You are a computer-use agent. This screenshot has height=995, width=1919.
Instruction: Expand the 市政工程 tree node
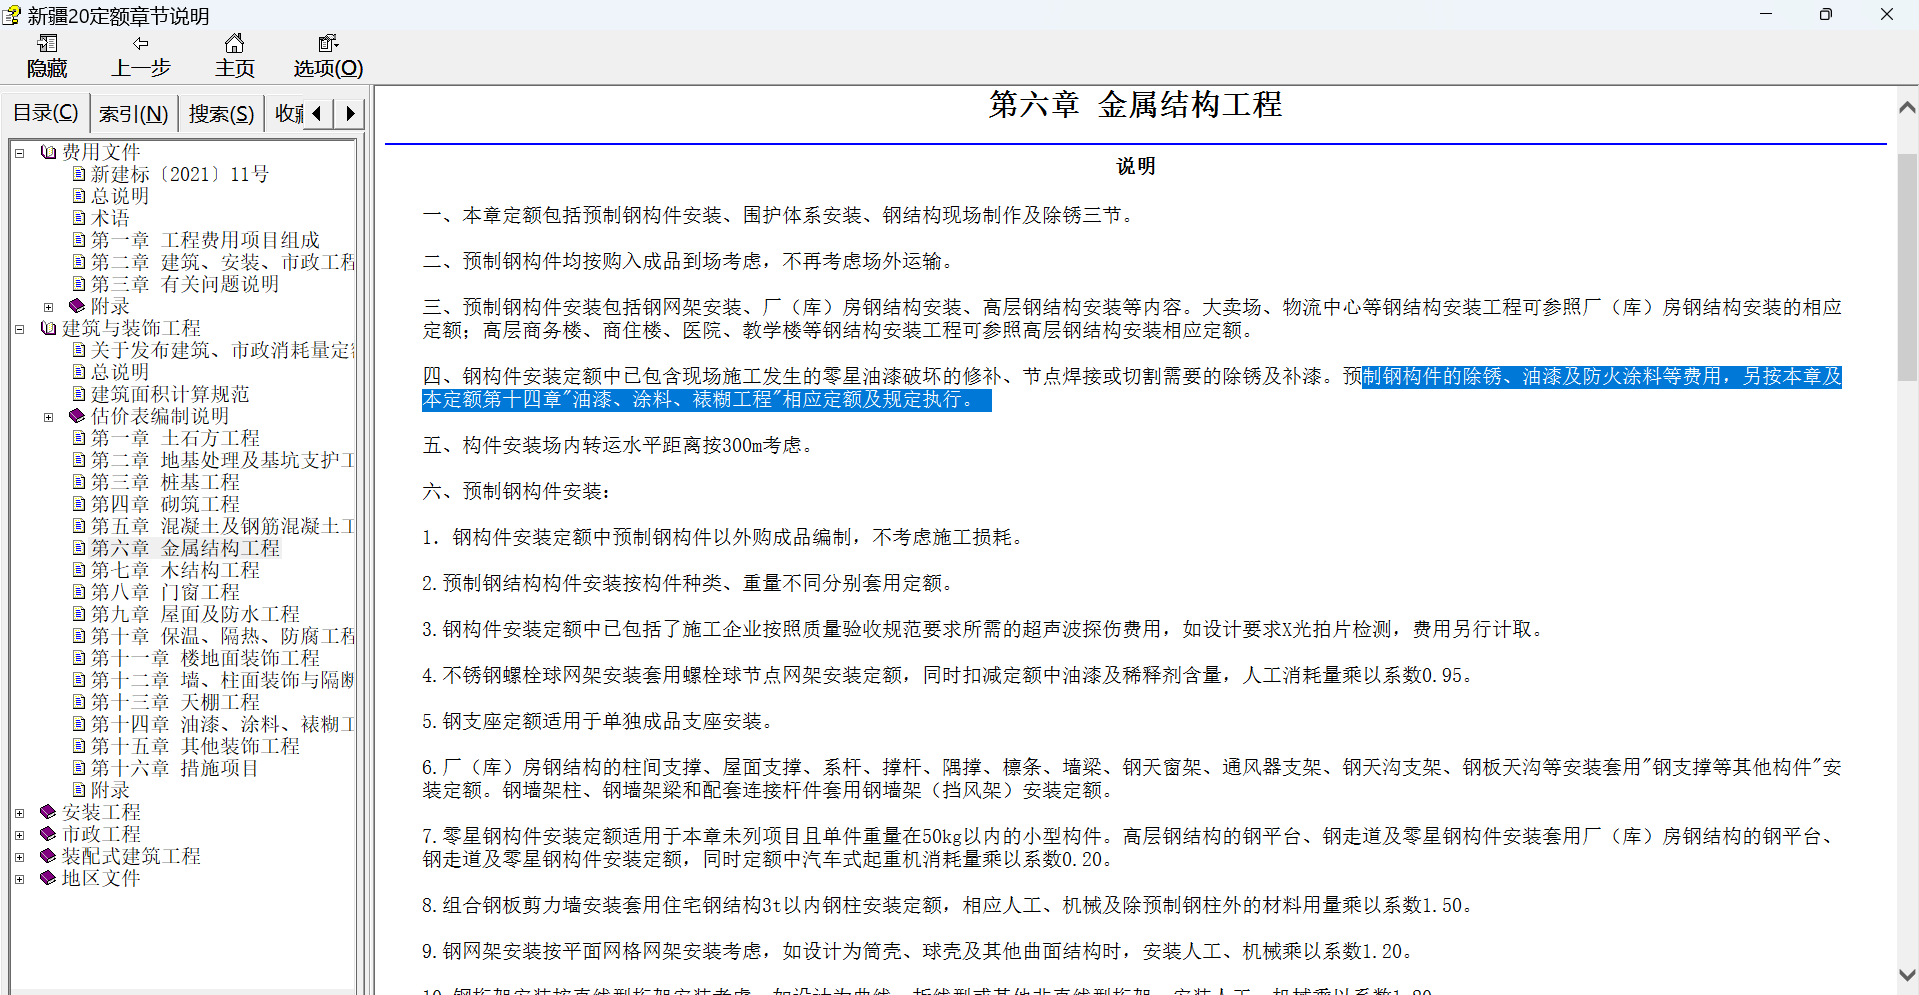(x=19, y=835)
